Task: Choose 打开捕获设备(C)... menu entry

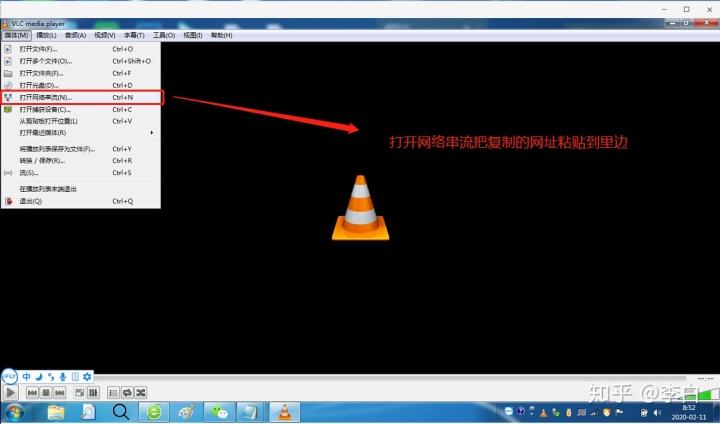Action: coord(81,109)
